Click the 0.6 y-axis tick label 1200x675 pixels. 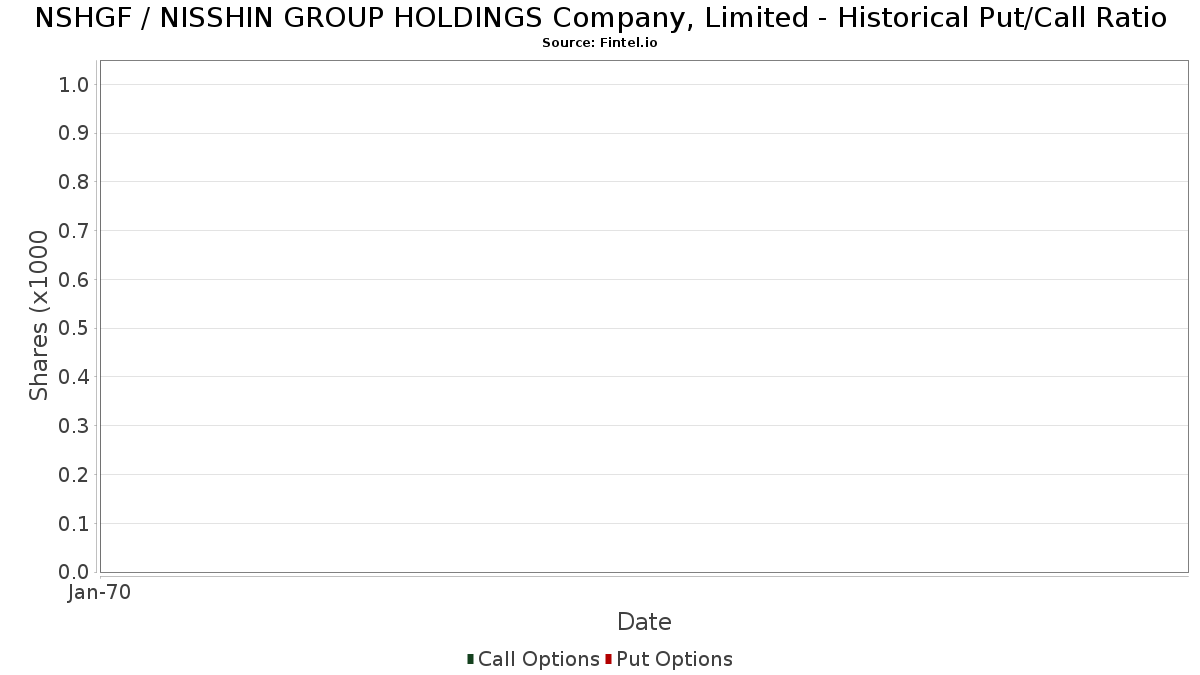[74, 280]
